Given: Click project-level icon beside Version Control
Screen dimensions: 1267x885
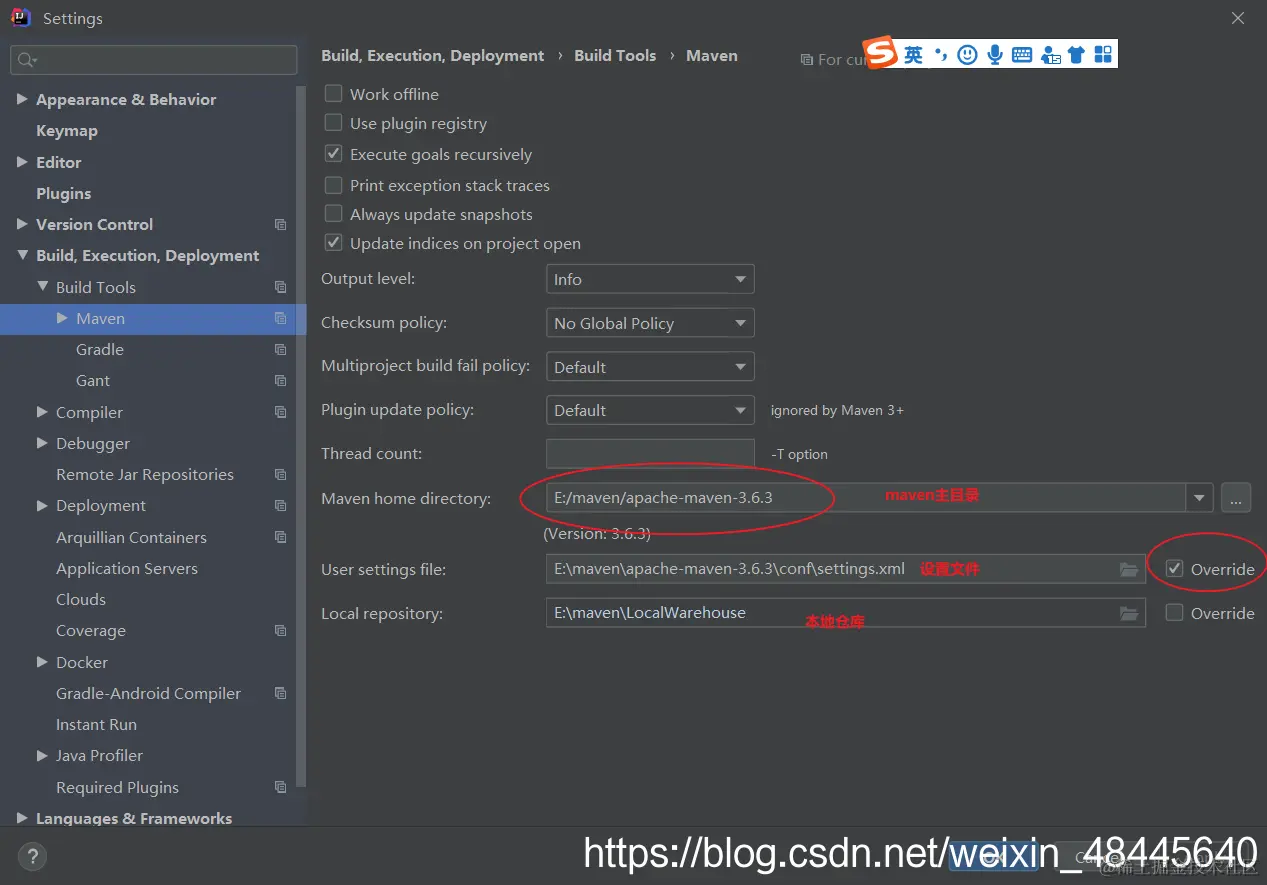Looking at the screenshot, I should 280,225.
